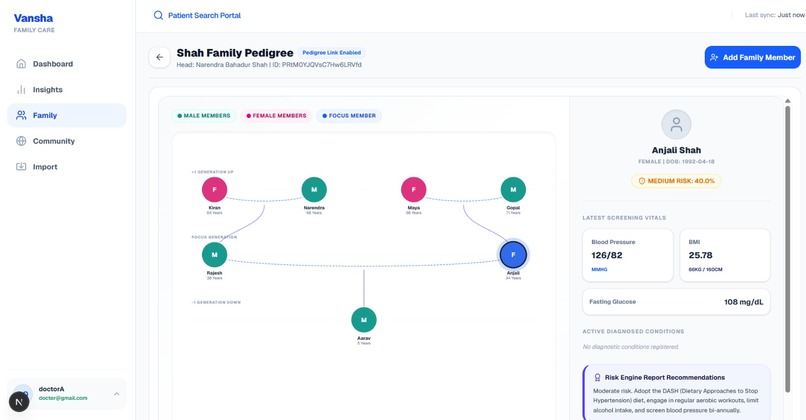The width and height of the screenshot is (806, 420).
Task: Click the Add Family Member button
Action: (753, 58)
